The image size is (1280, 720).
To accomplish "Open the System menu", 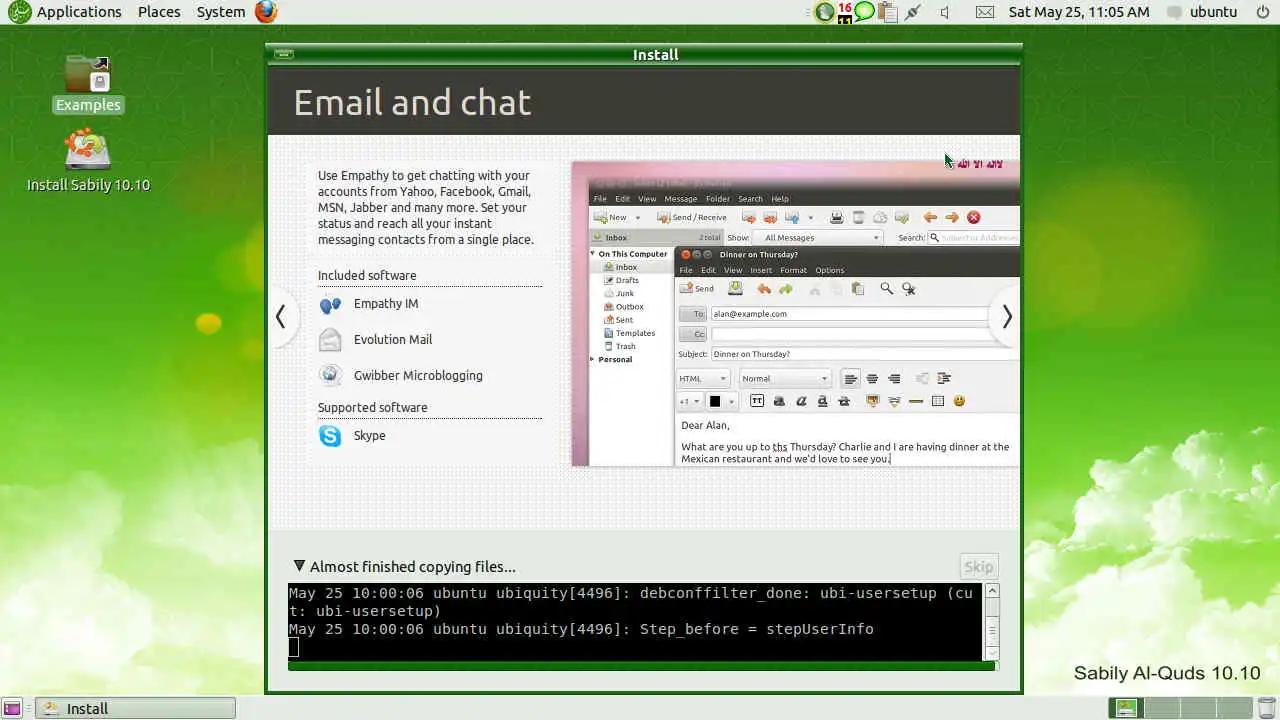I will pyautogui.click(x=221, y=12).
